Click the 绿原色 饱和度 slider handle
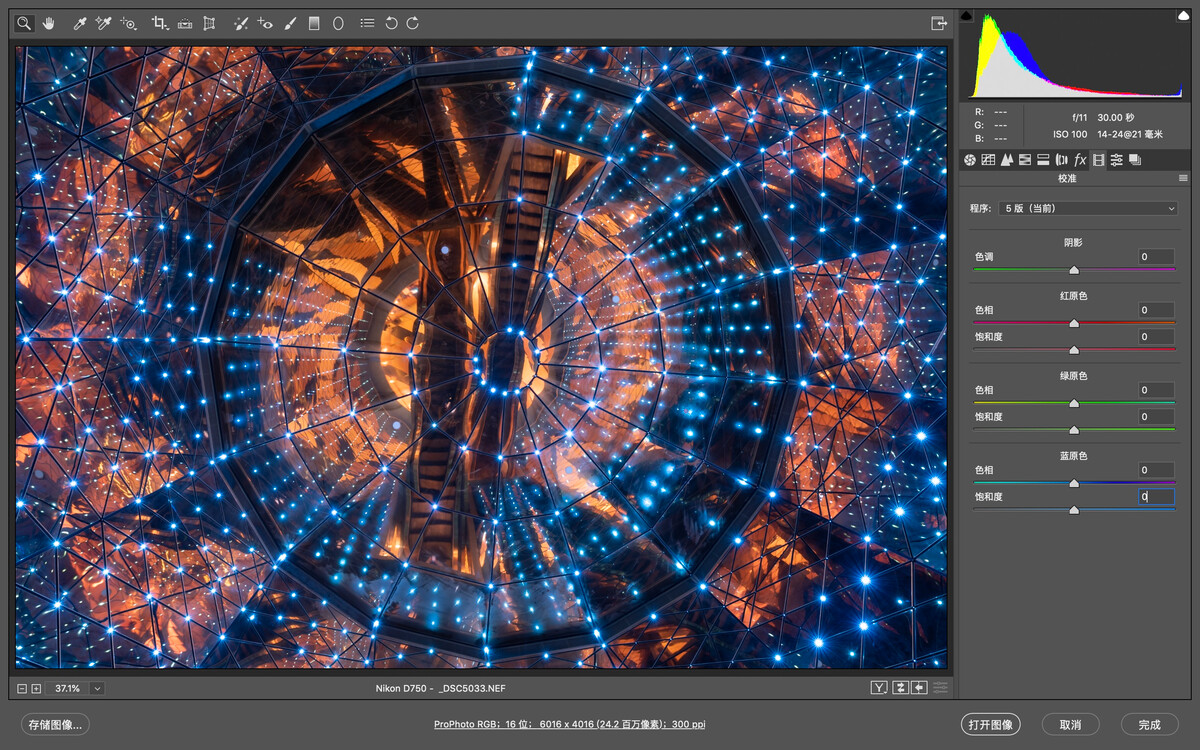The height and width of the screenshot is (750, 1200). pos(1074,430)
